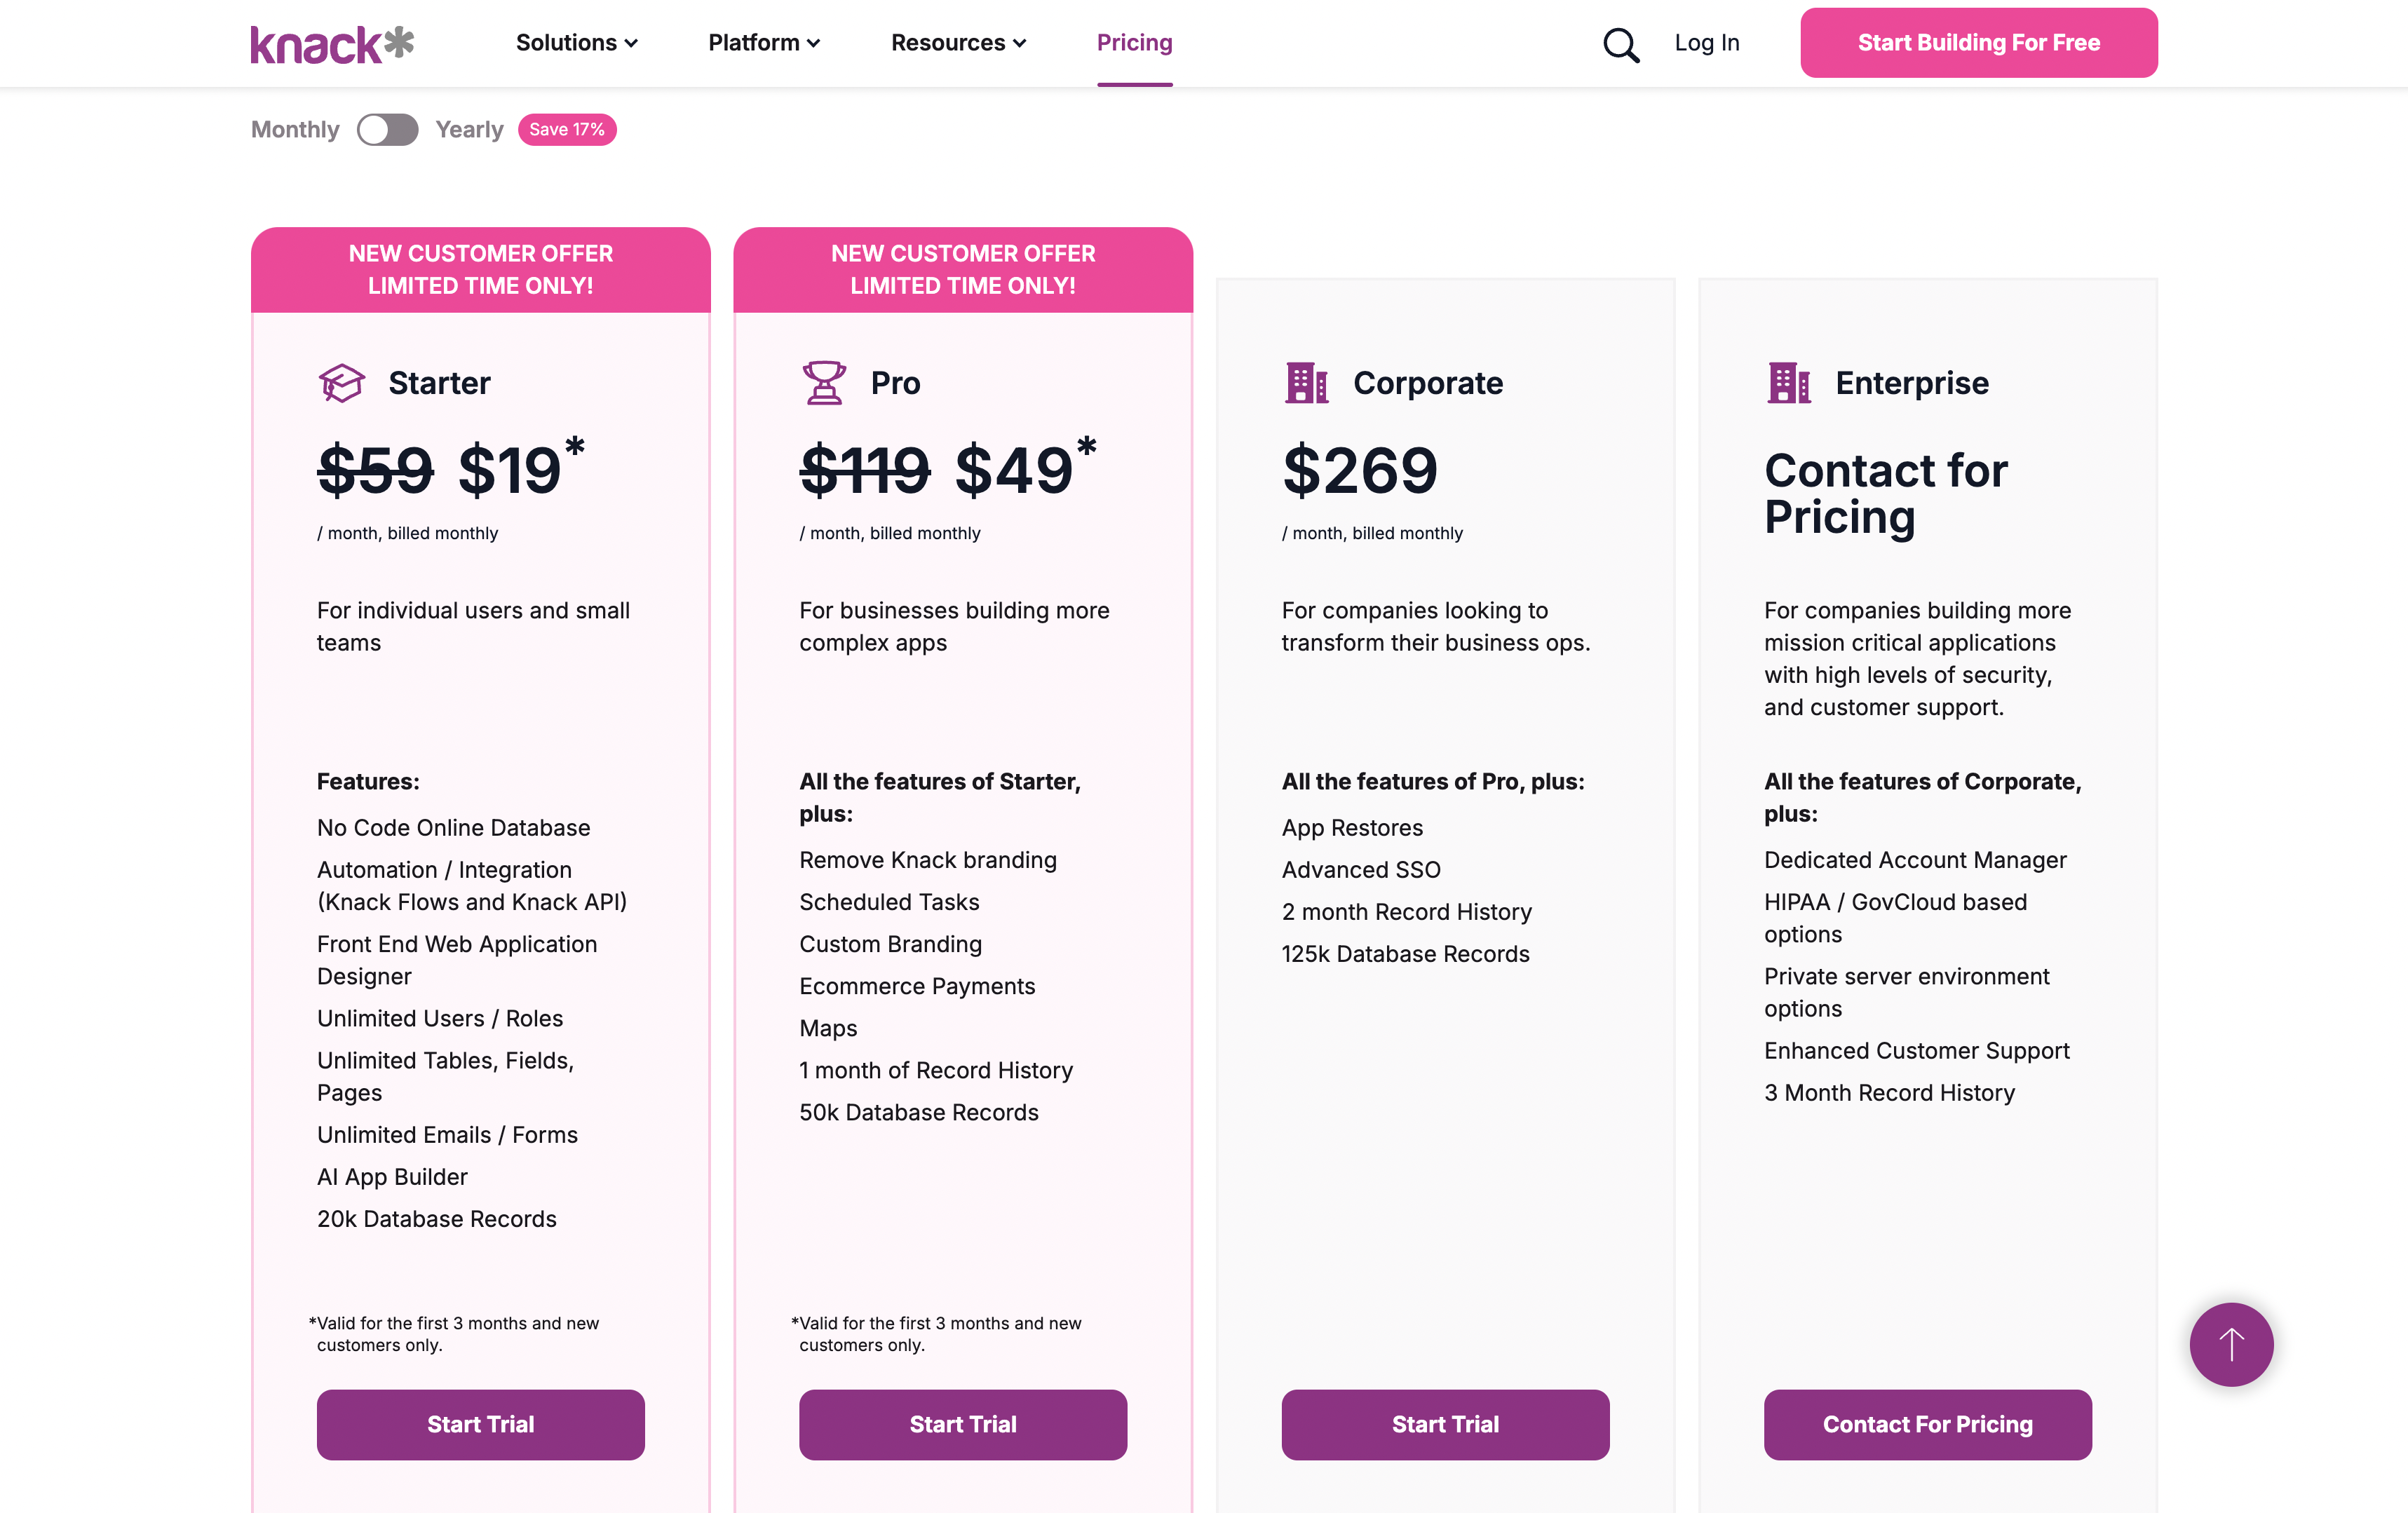Image resolution: width=2408 pixels, height=1513 pixels.
Task: Start Trial for the Corporate plan
Action: point(1445,1424)
